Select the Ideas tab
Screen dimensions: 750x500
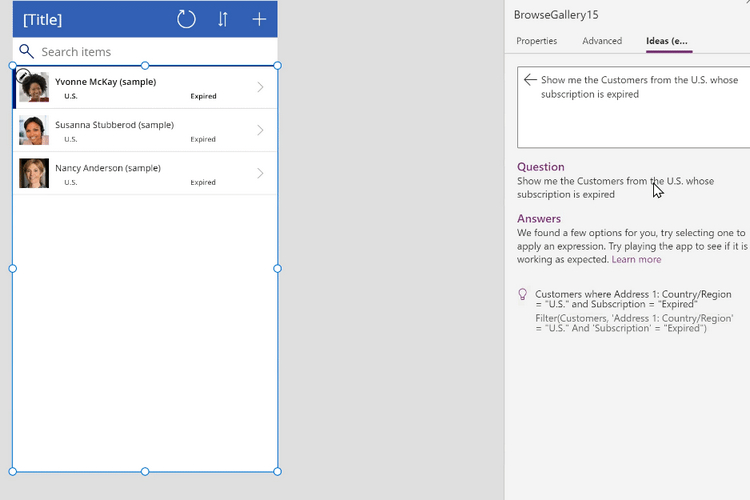[x=667, y=41]
